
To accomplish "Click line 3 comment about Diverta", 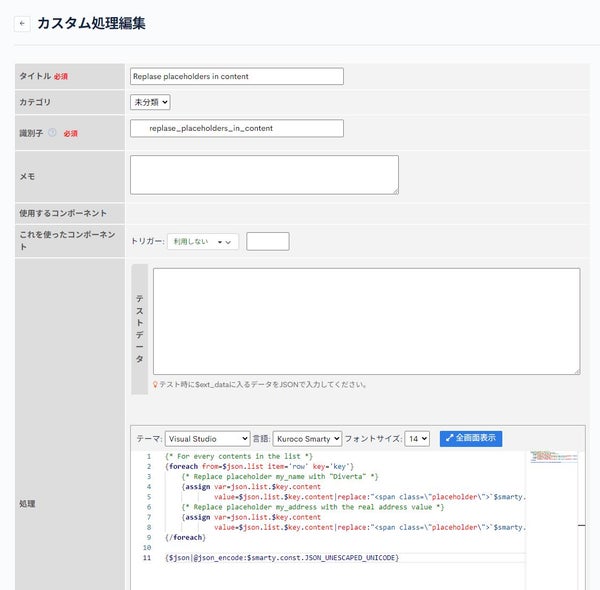I will [280, 476].
